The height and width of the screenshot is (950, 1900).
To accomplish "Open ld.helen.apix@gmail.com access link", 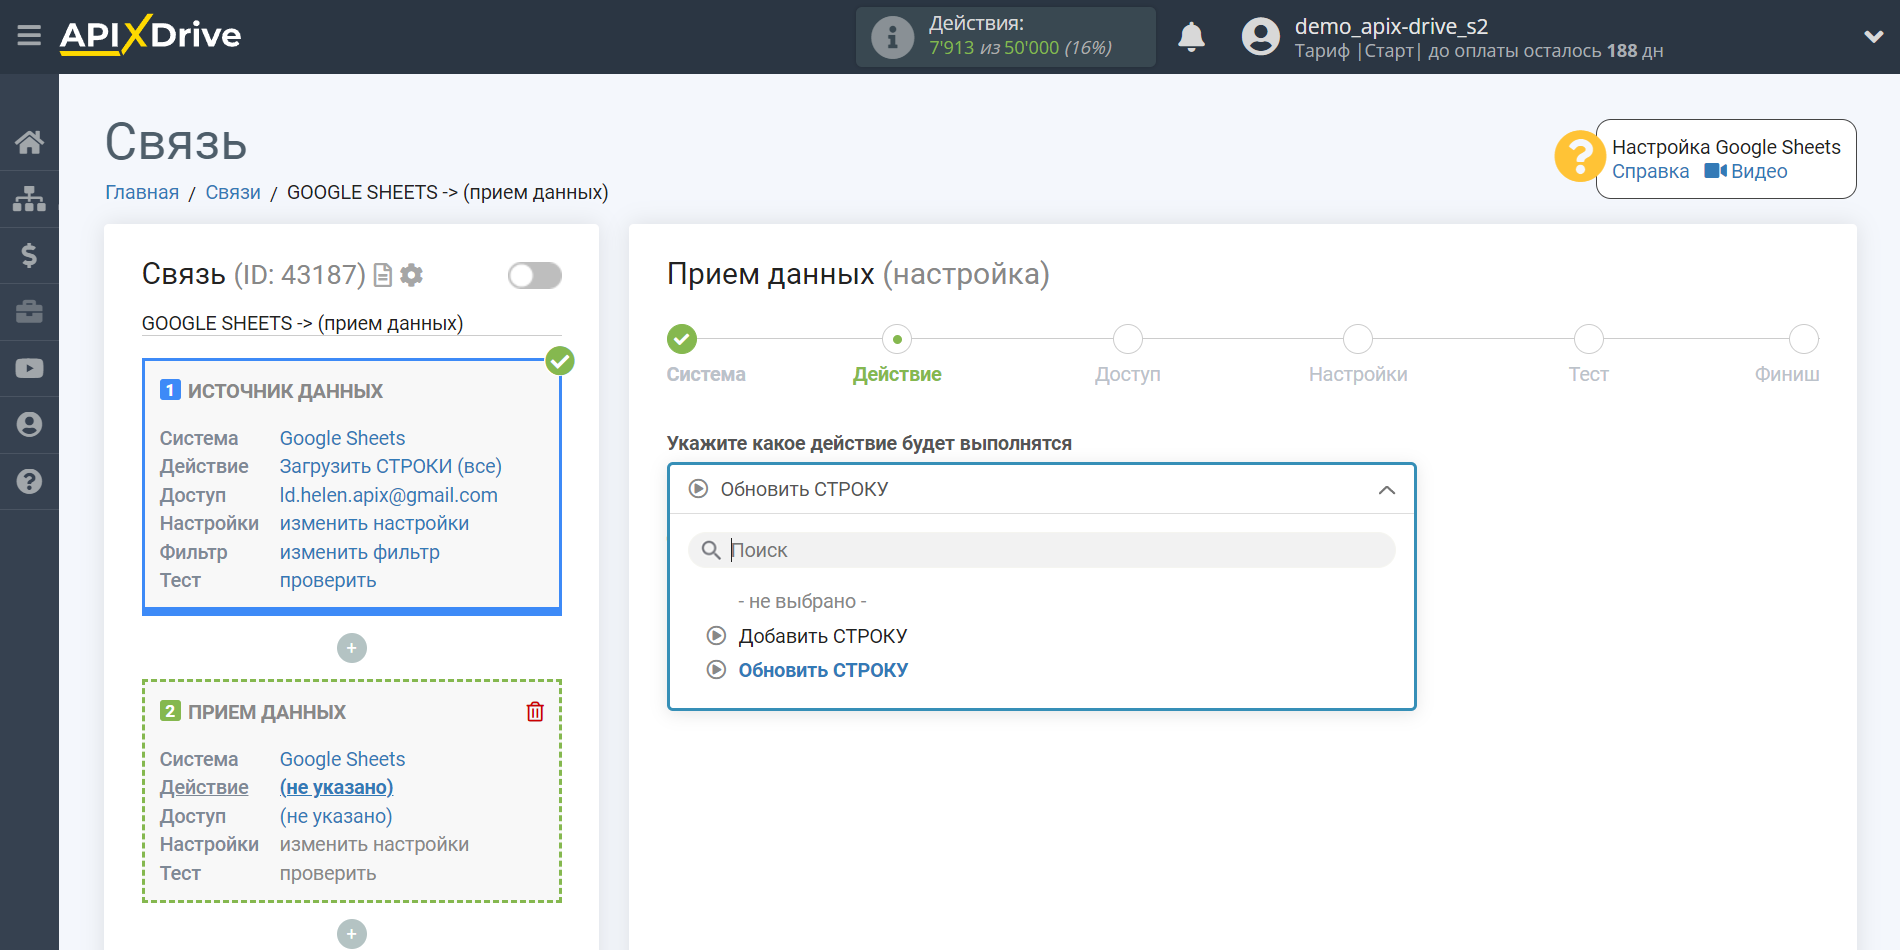I will [x=388, y=495].
